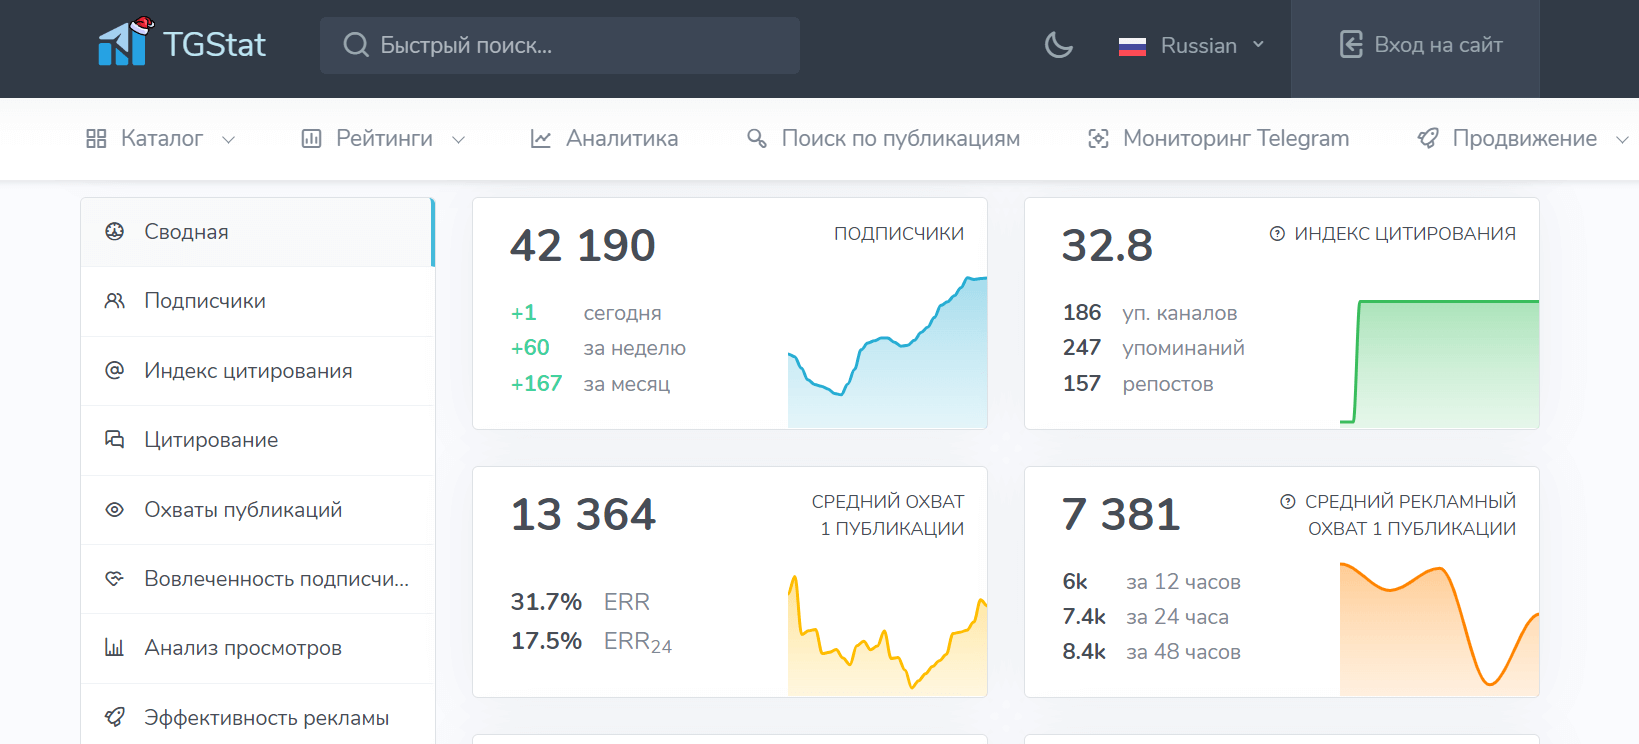
Task: Focus the Быстрый поиск search field
Action: pyautogui.click(x=560, y=45)
